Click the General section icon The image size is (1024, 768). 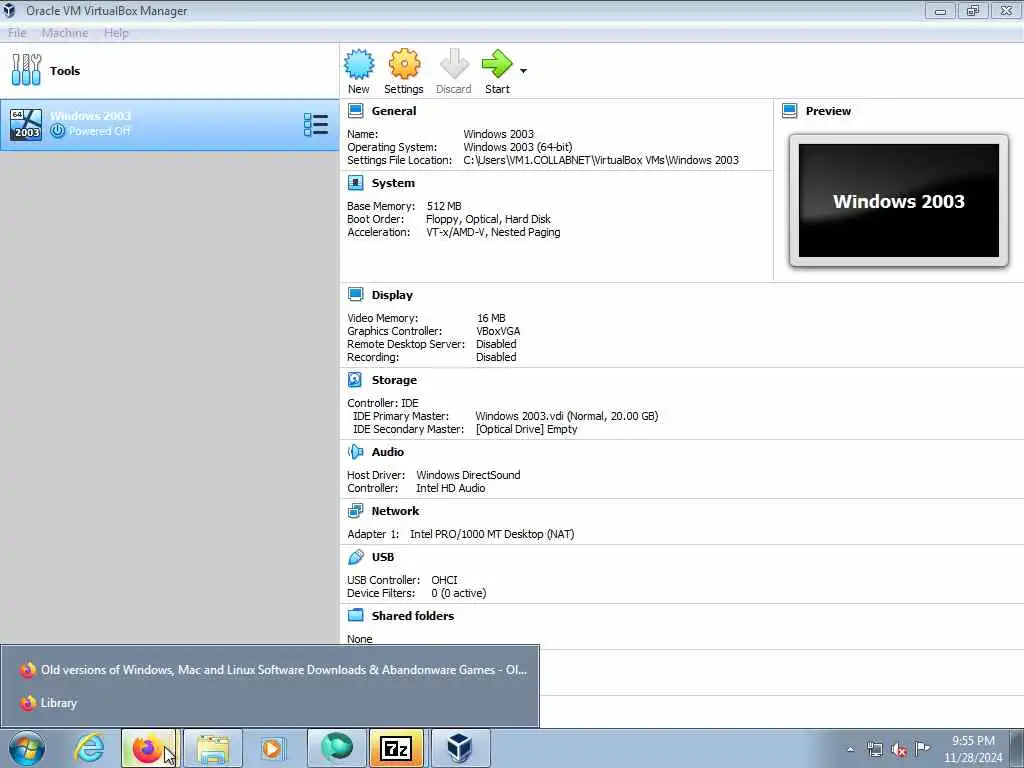click(355, 111)
